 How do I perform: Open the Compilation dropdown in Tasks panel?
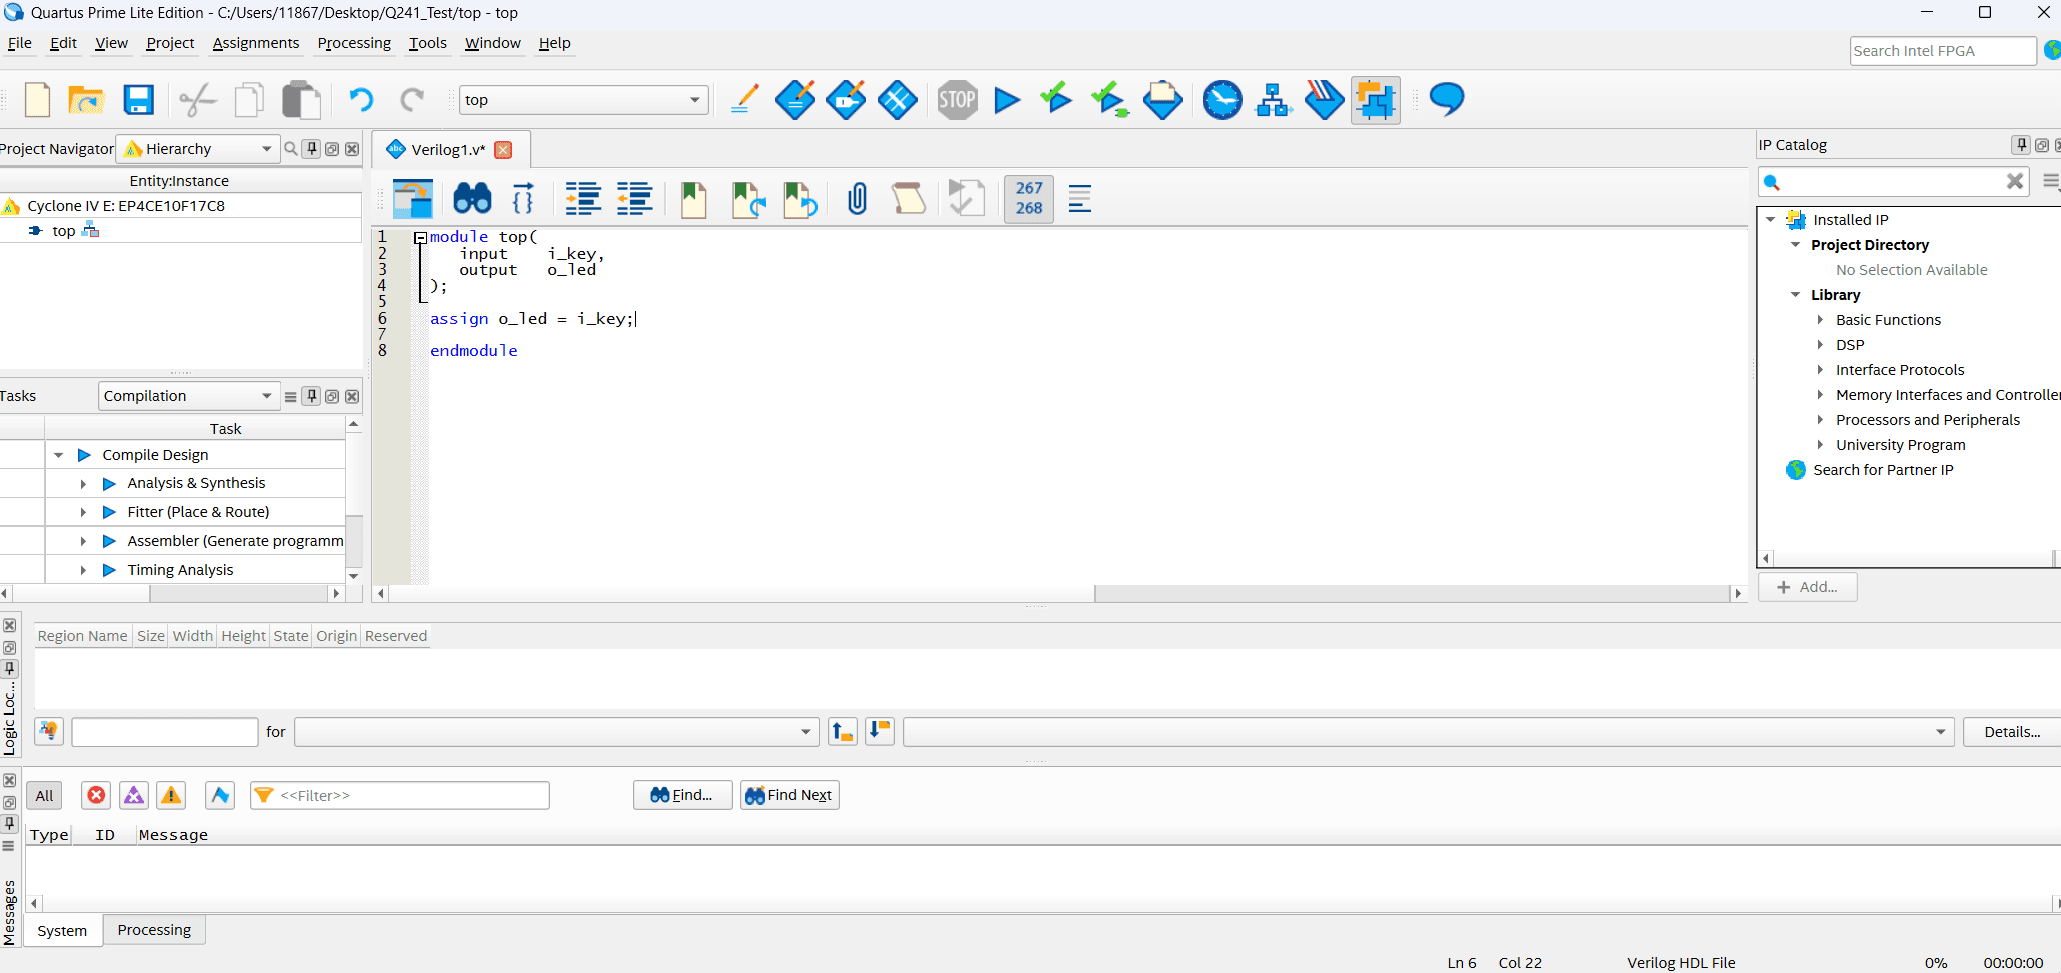[x=187, y=396]
